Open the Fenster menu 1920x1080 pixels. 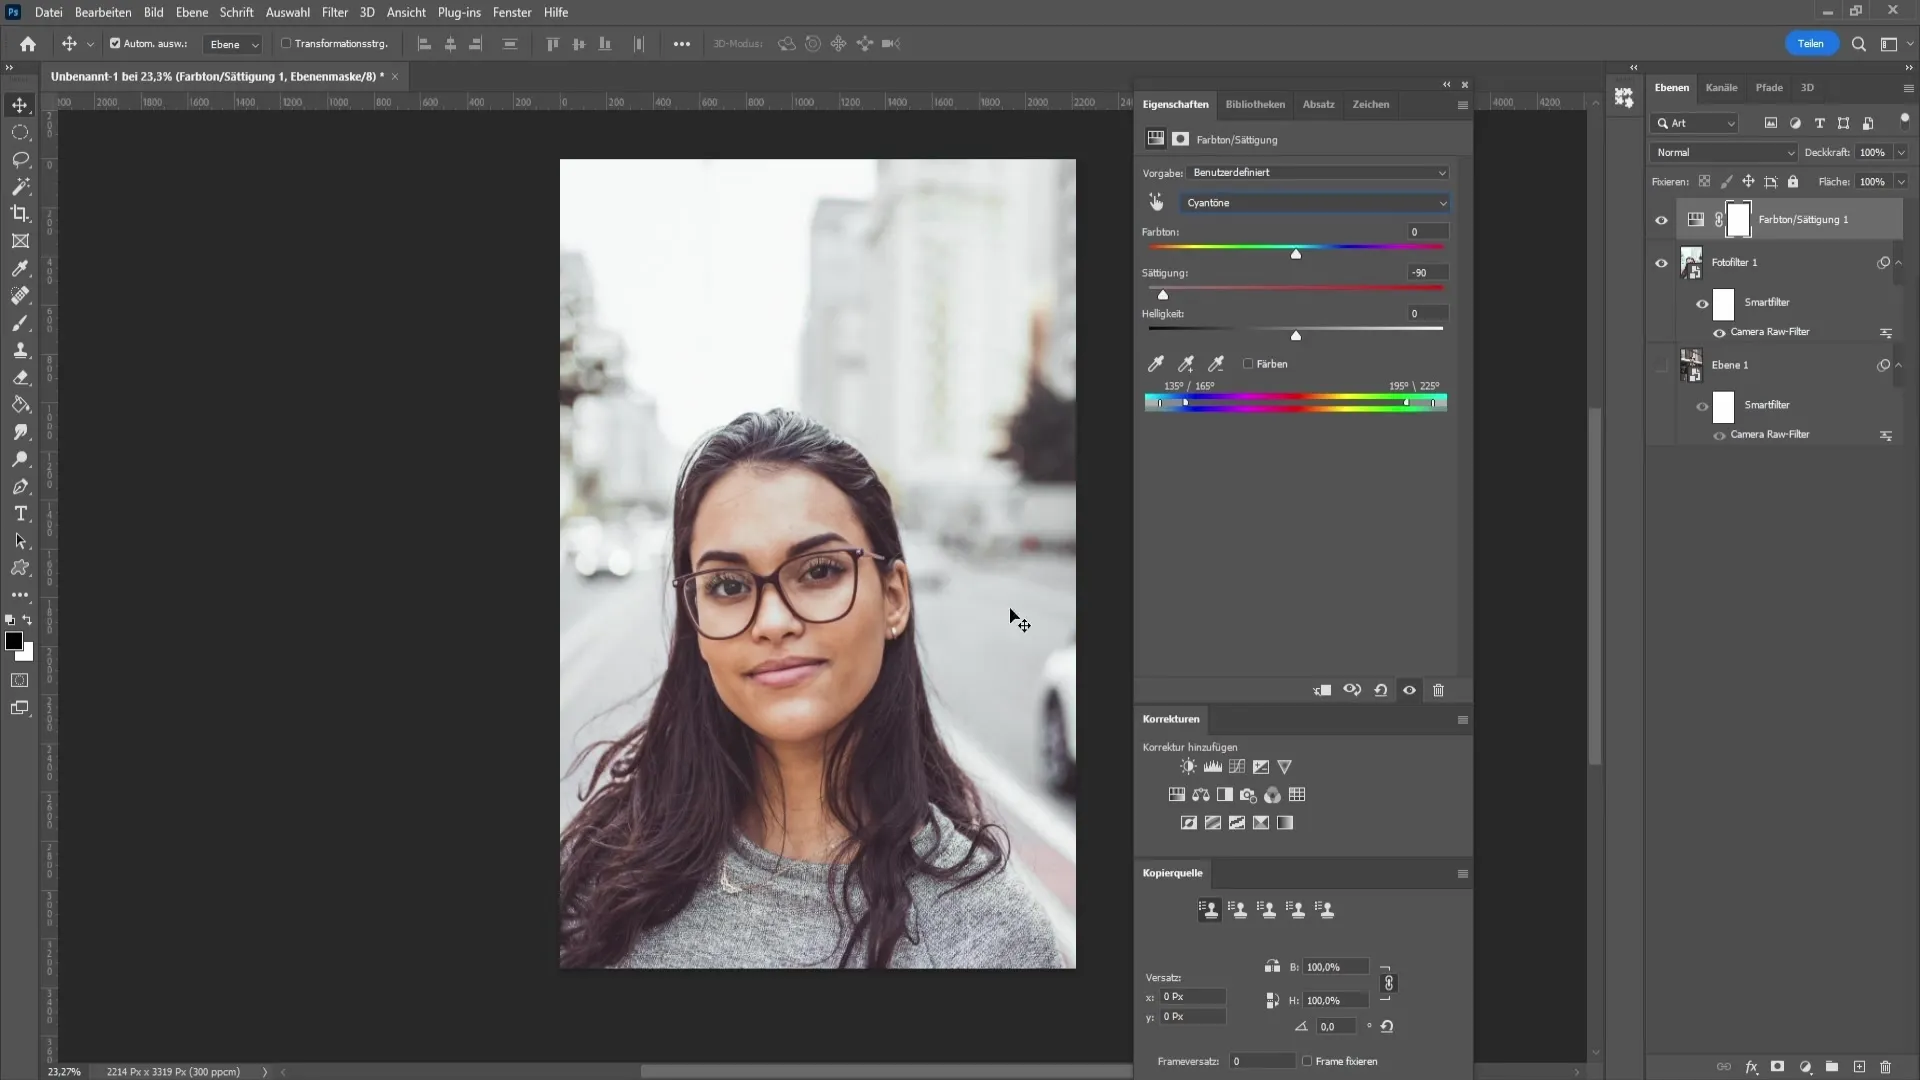click(513, 12)
